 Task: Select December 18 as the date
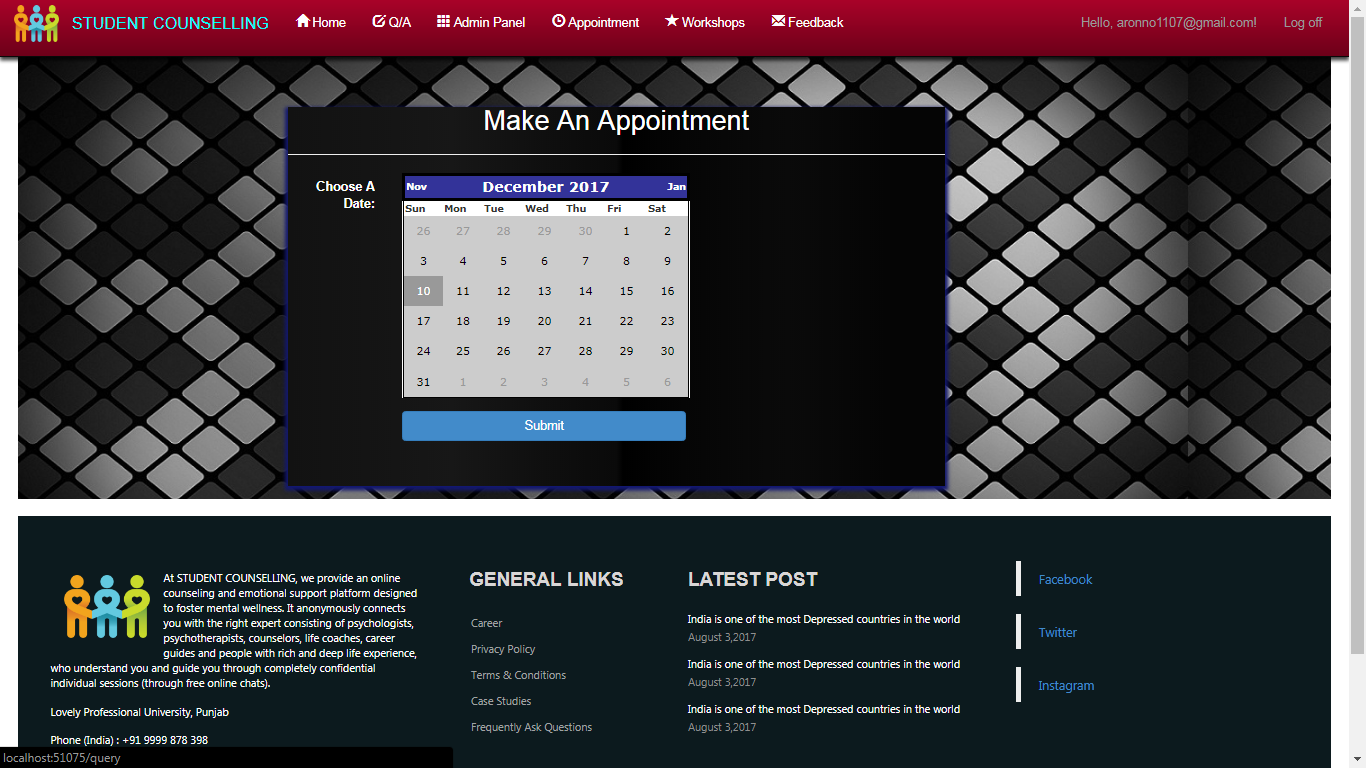pyautogui.click(x=462, y=321)
